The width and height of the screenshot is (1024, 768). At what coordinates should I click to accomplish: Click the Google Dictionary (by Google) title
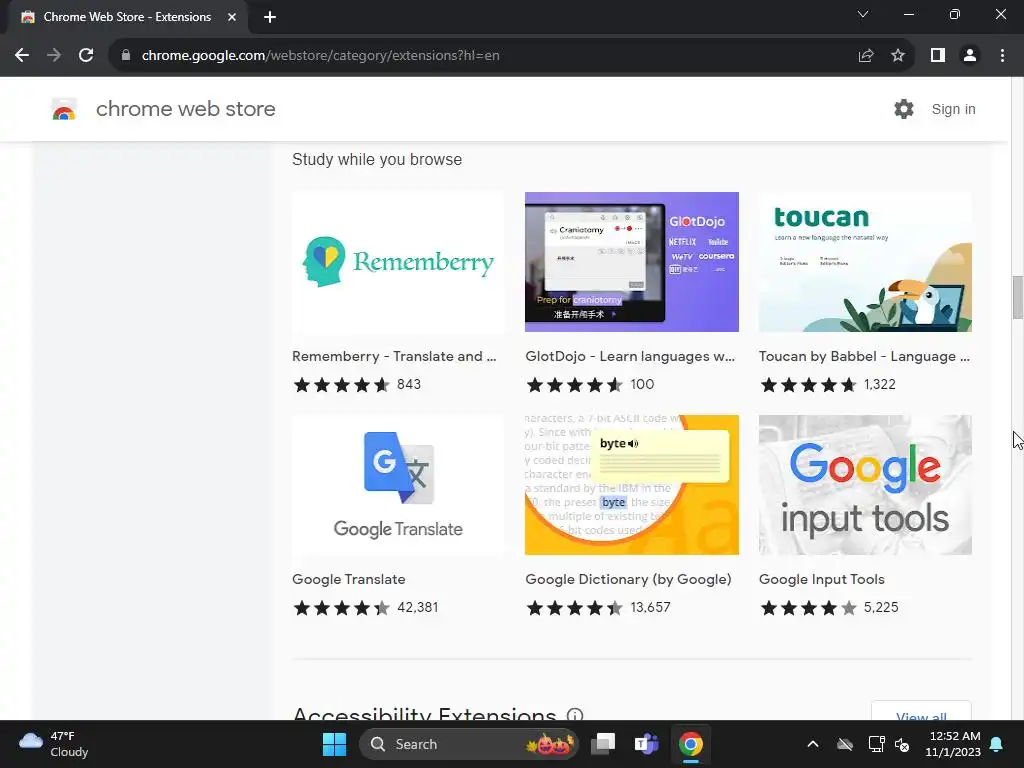pyautogui.click(x=628, y=579)
